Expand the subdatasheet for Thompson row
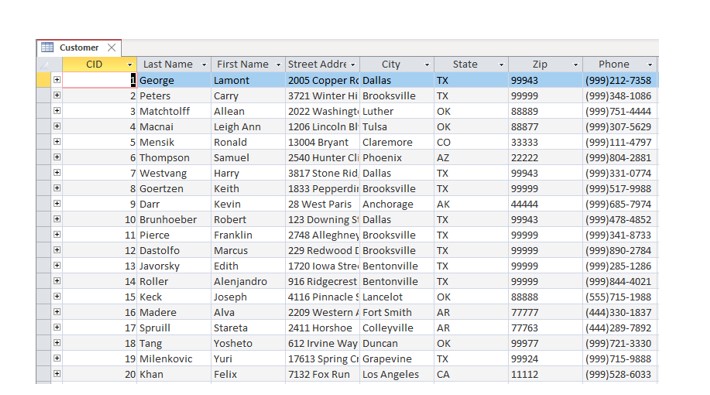This screenshot has width=710, height=395. [57, 157]
